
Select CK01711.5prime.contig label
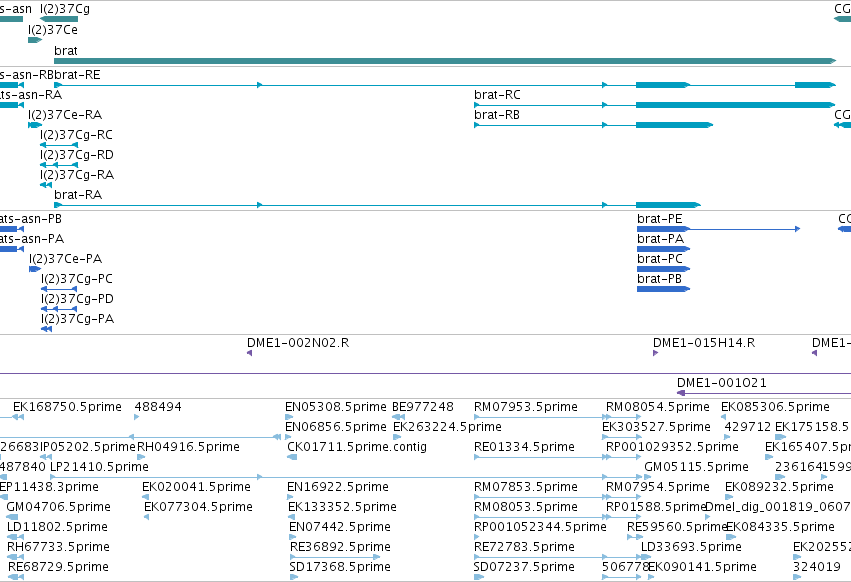point(357,447)
